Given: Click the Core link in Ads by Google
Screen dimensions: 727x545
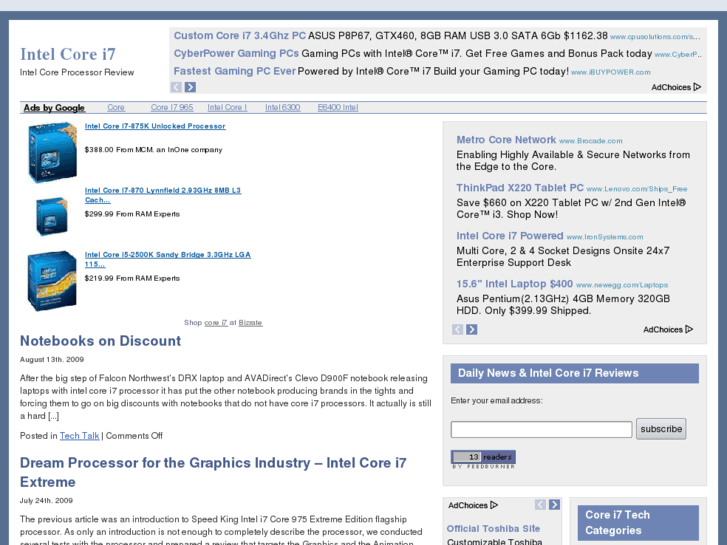Looking at the screenshot, I should [x=116, y=107].
